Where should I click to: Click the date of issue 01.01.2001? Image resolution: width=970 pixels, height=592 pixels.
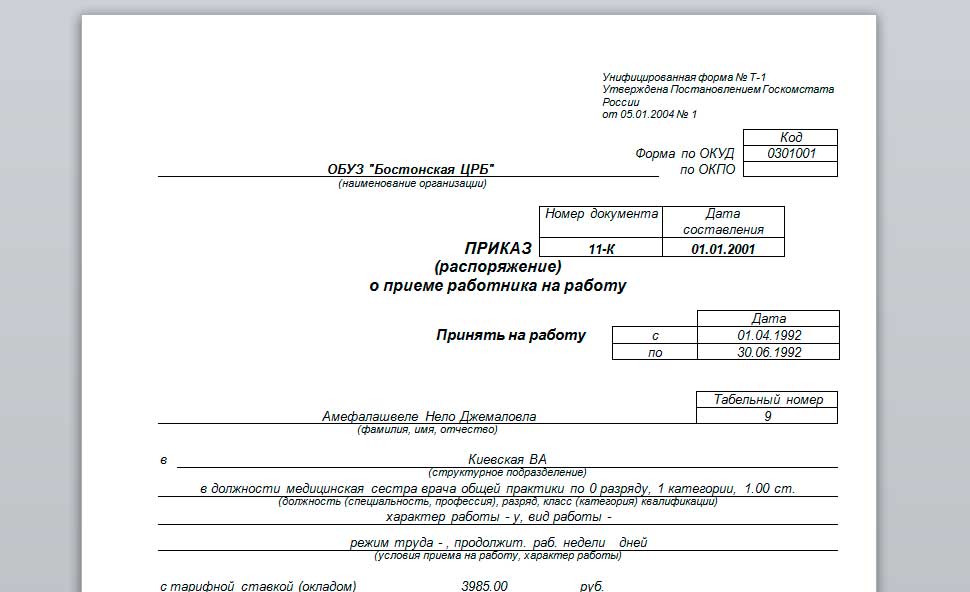[723, 247]
